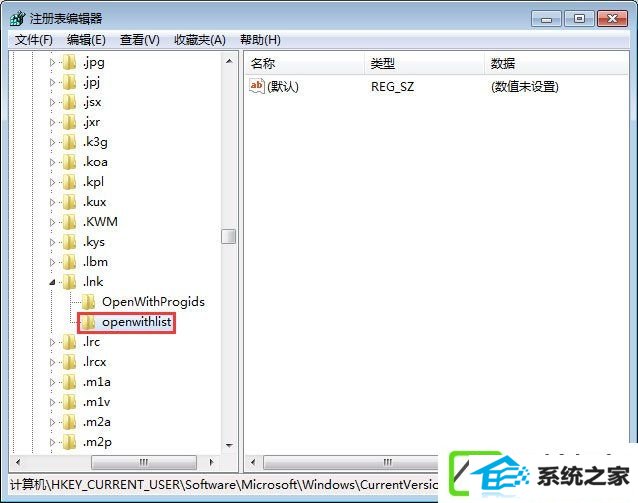
Task: Select the .lnk key label
Action: [93, 282]
